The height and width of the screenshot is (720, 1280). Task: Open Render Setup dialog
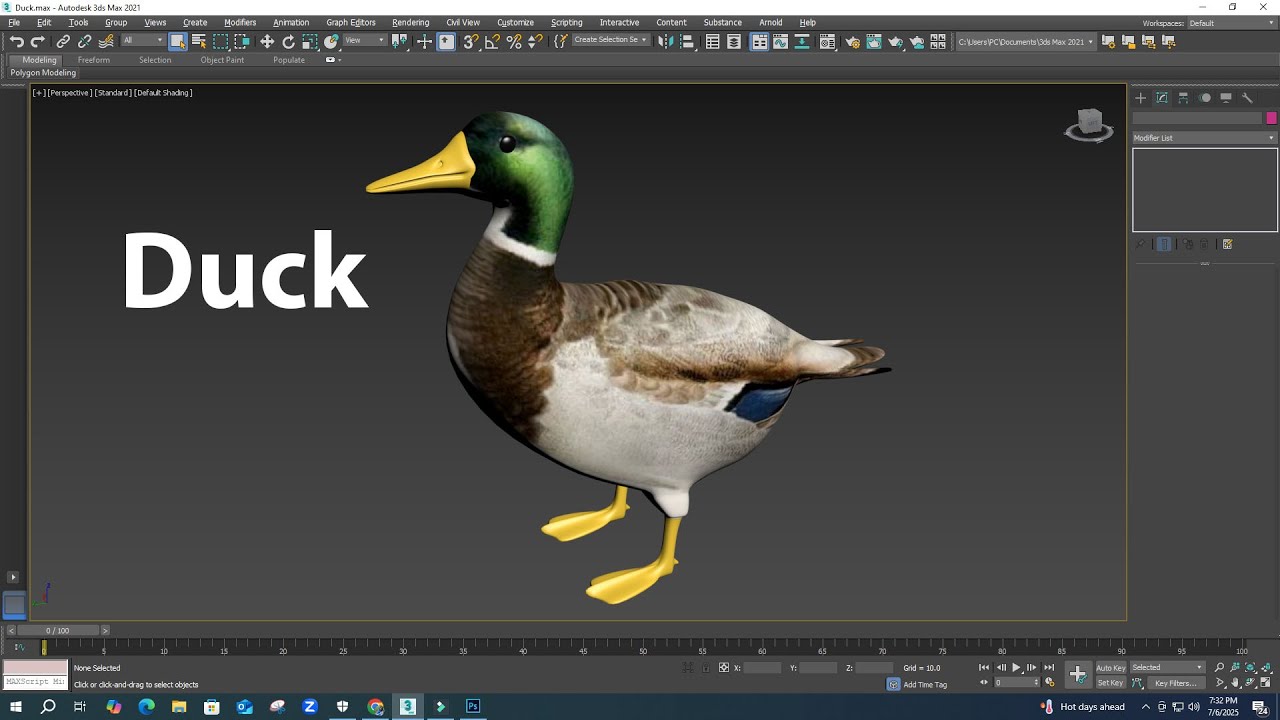(x=853, y=41)
